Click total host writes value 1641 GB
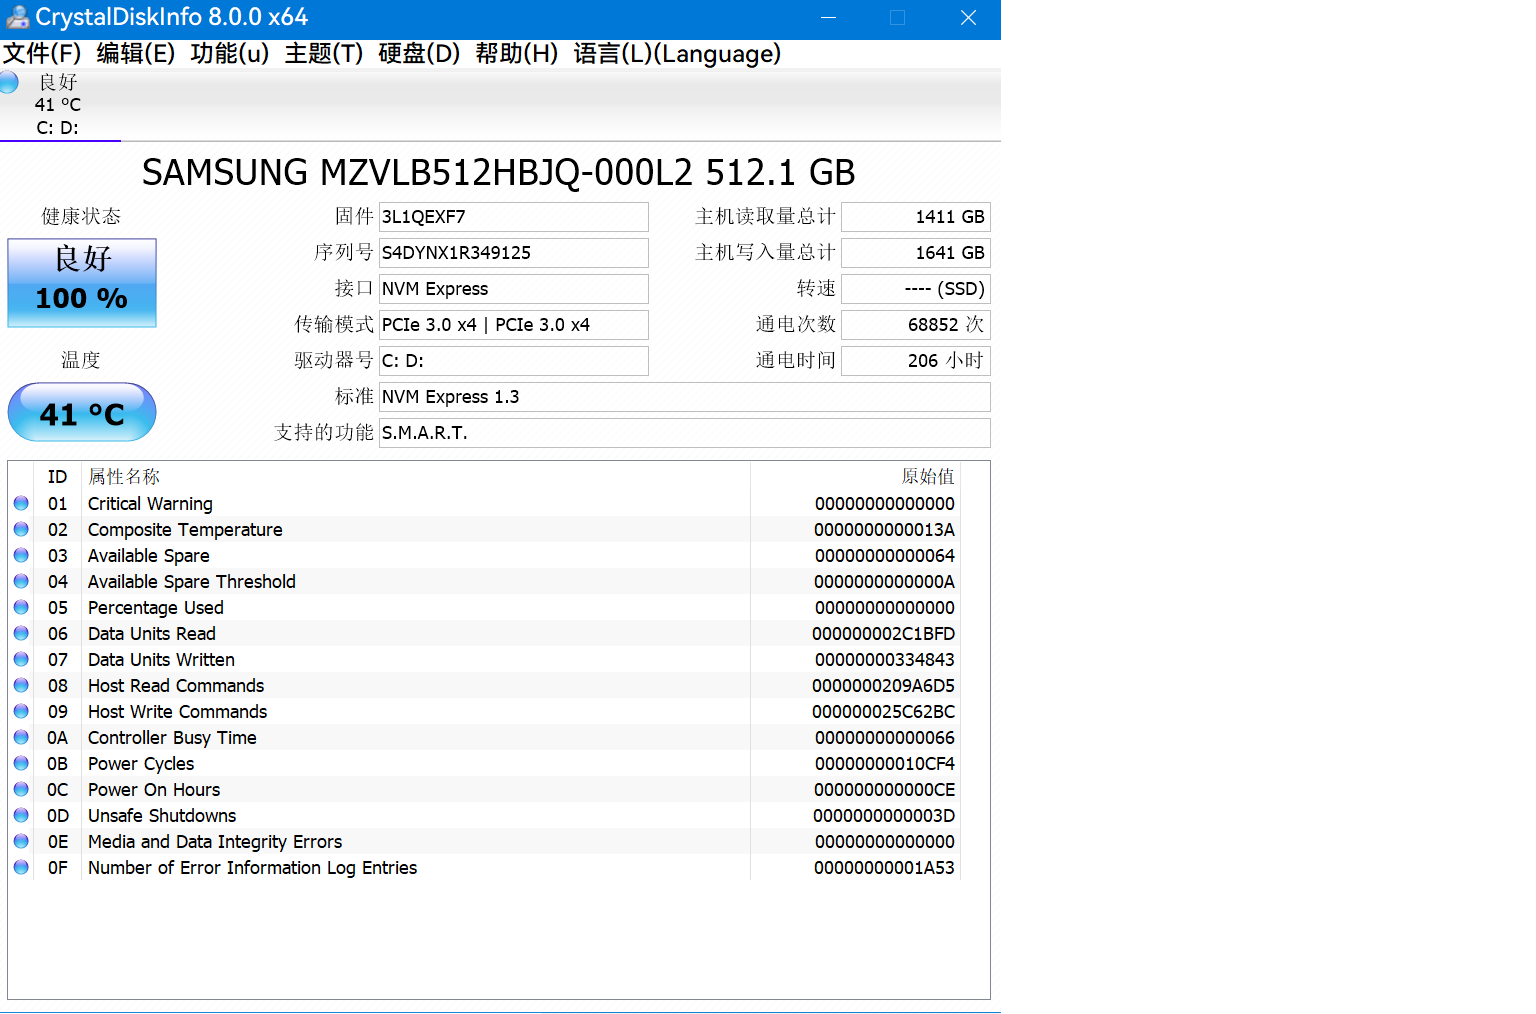Image resolution: width=1536 pixels, height=1014 pixels. [x=916, y=253]
